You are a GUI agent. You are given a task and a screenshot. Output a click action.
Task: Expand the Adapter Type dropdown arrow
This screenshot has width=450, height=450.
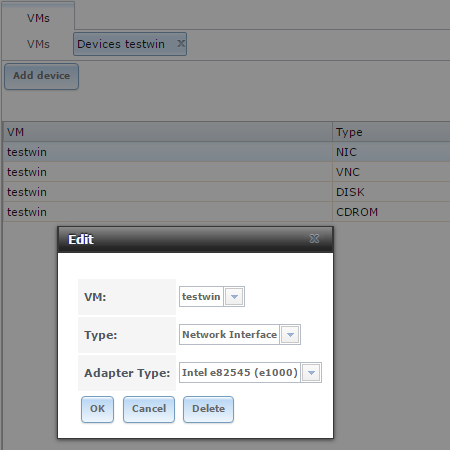tap(311, 372)
